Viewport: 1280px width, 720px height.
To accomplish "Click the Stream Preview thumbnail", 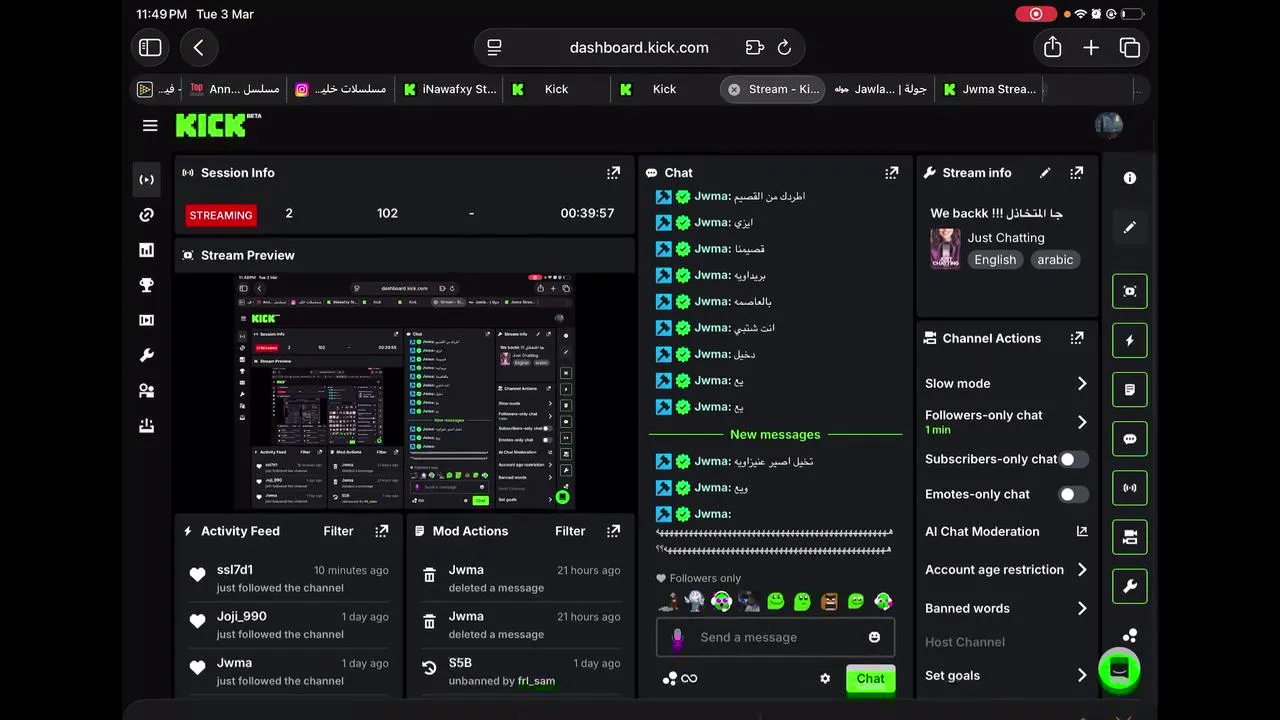I will click(405, 391).
